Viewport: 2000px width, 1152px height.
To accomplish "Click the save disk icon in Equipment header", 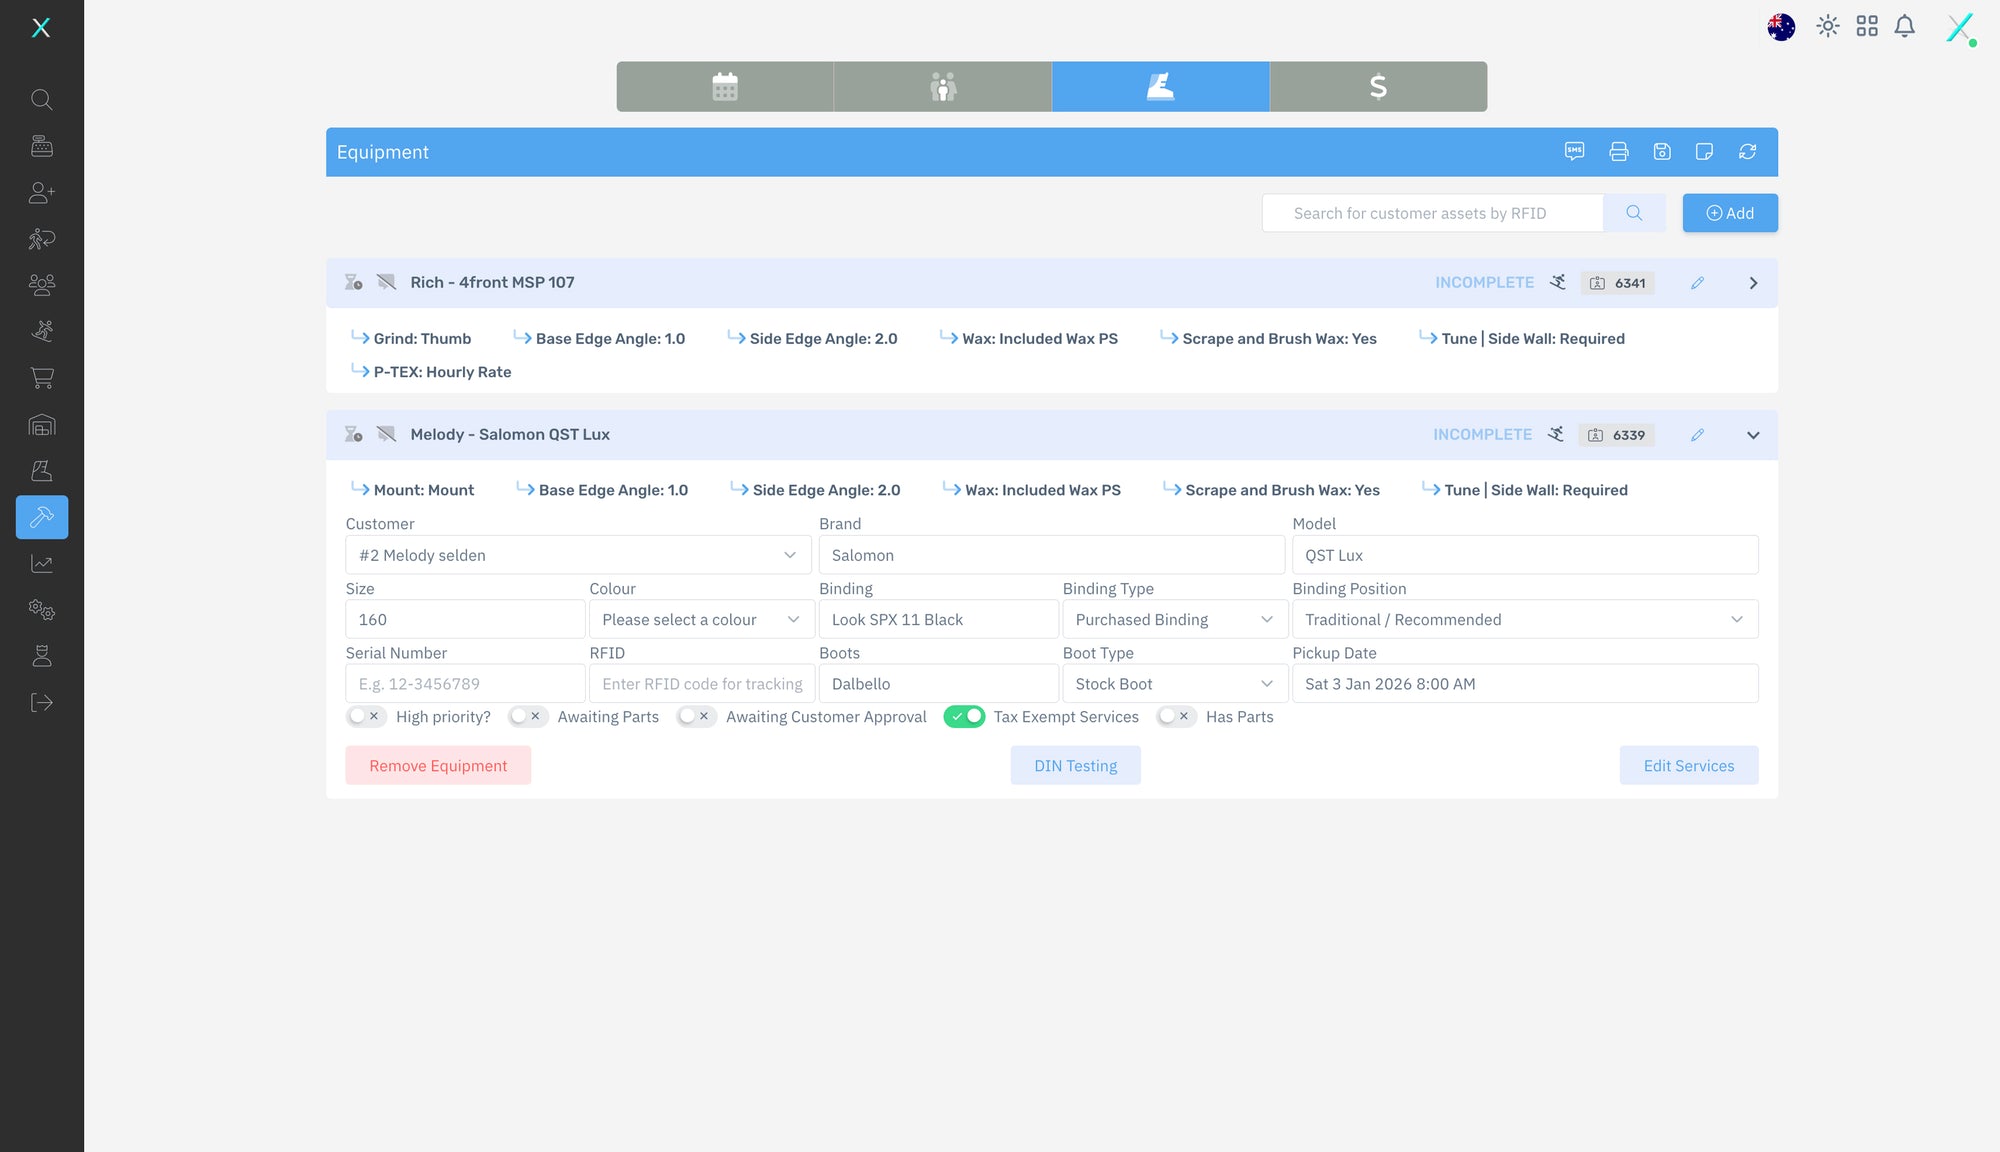I will point(1661,152).
